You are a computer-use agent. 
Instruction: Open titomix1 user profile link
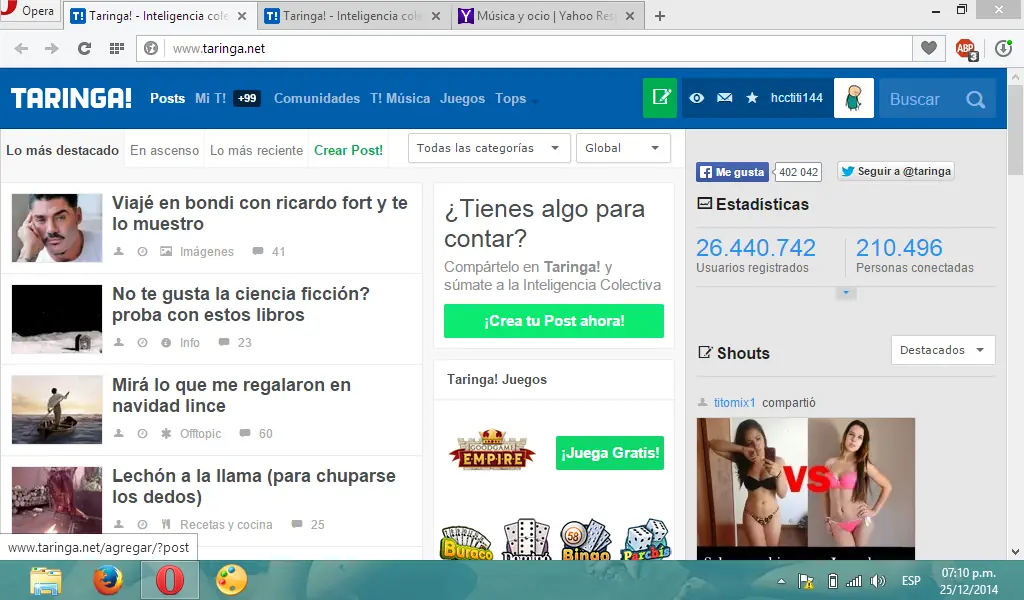coord(734,402)
